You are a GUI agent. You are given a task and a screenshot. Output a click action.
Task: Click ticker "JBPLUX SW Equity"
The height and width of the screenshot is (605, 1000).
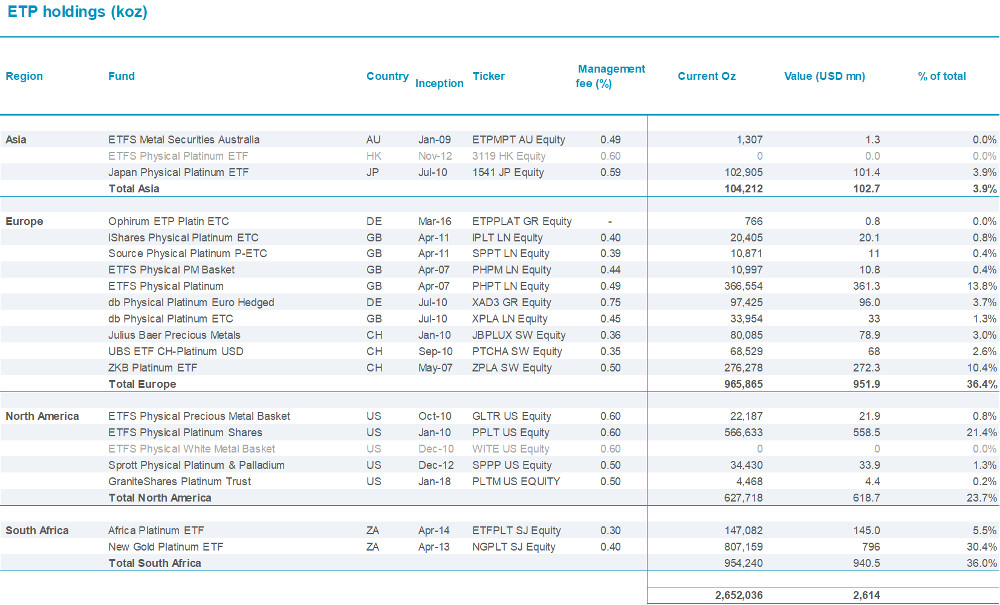[x=519, y=335]
